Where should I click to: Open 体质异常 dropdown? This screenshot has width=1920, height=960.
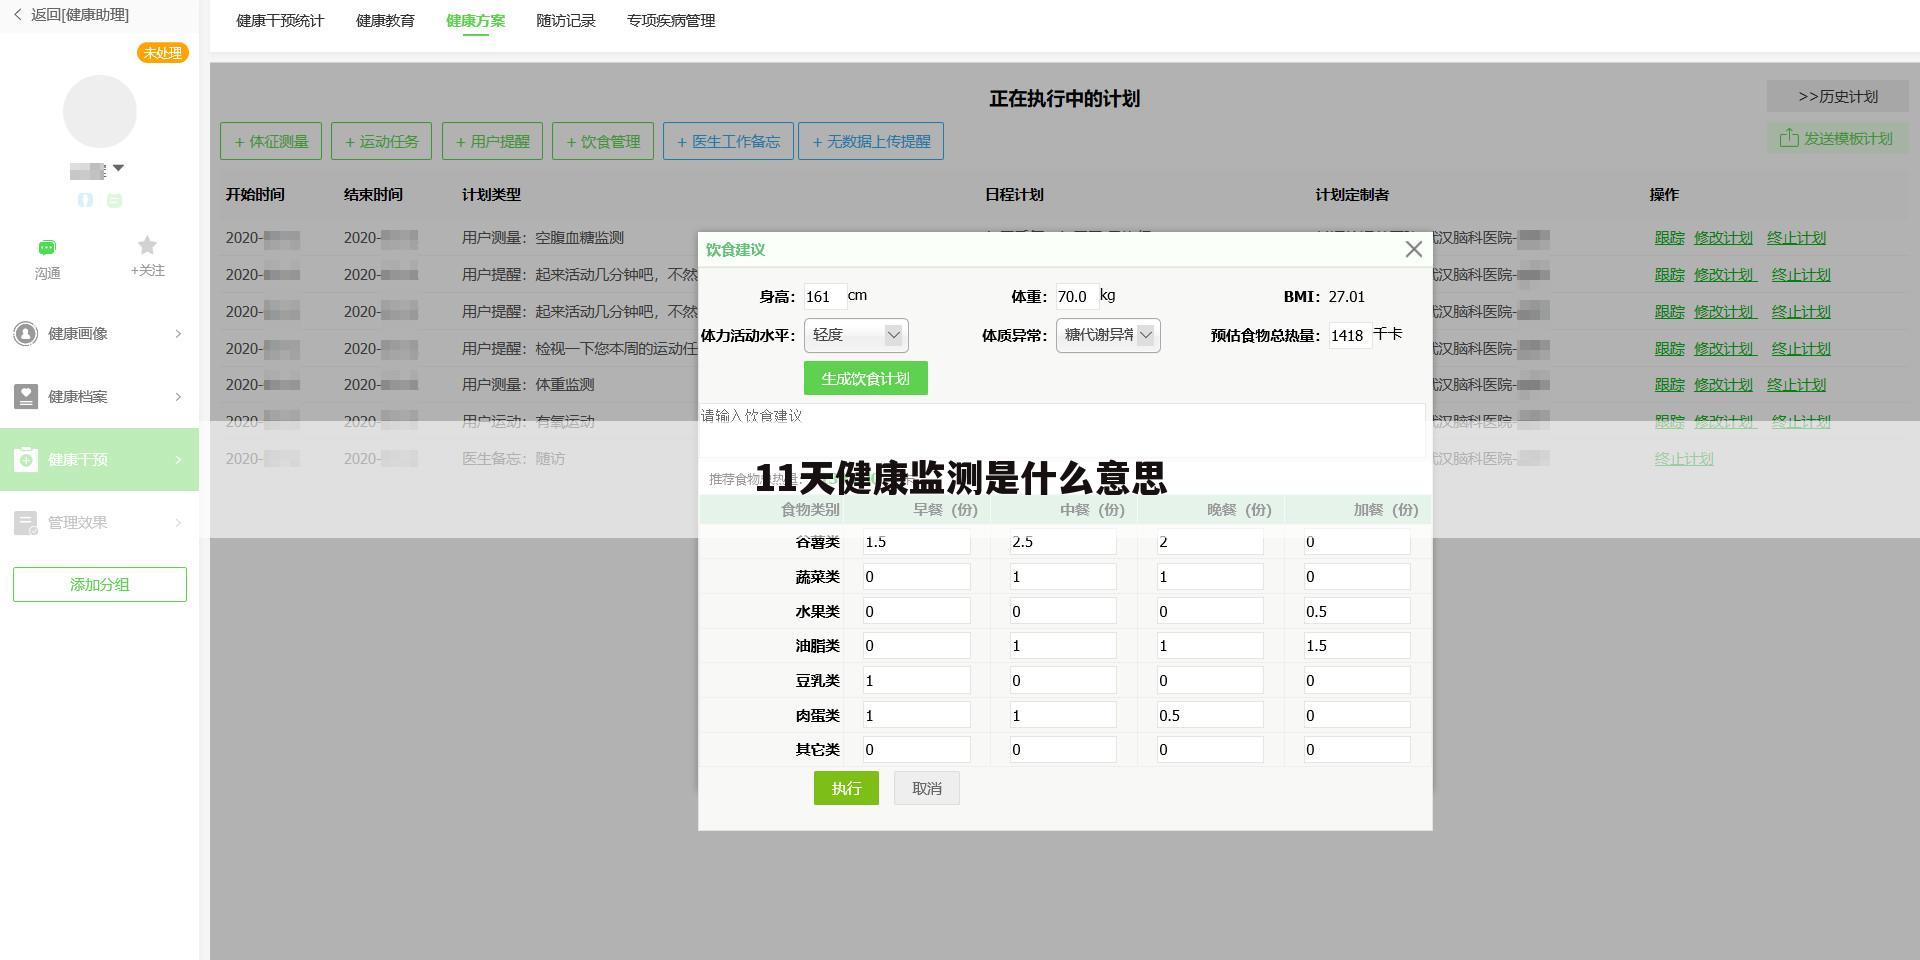tap(1108, 335)
